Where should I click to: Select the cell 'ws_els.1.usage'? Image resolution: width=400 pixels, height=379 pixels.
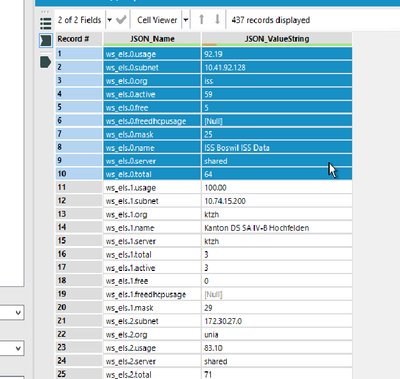152,187
